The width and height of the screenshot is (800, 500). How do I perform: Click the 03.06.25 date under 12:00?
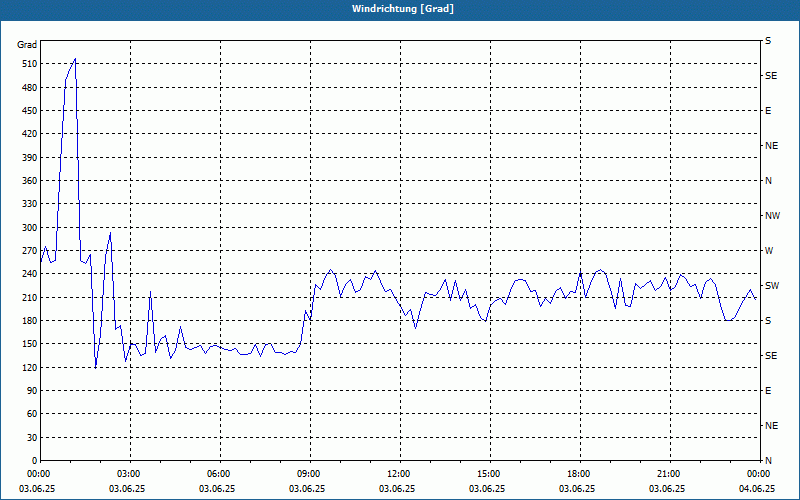[x=397, y=488]
